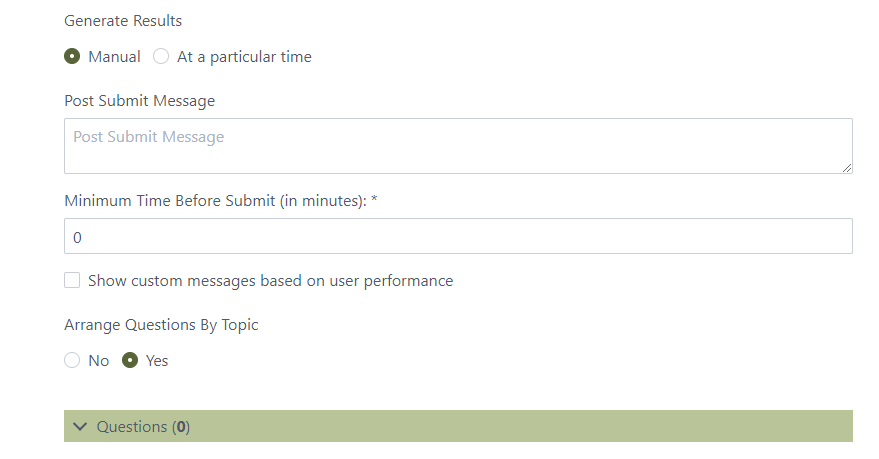Select 'Yes' for Arrange Questions By Topic
Screen dimensions: 879x459
click(x=130, y=361)
